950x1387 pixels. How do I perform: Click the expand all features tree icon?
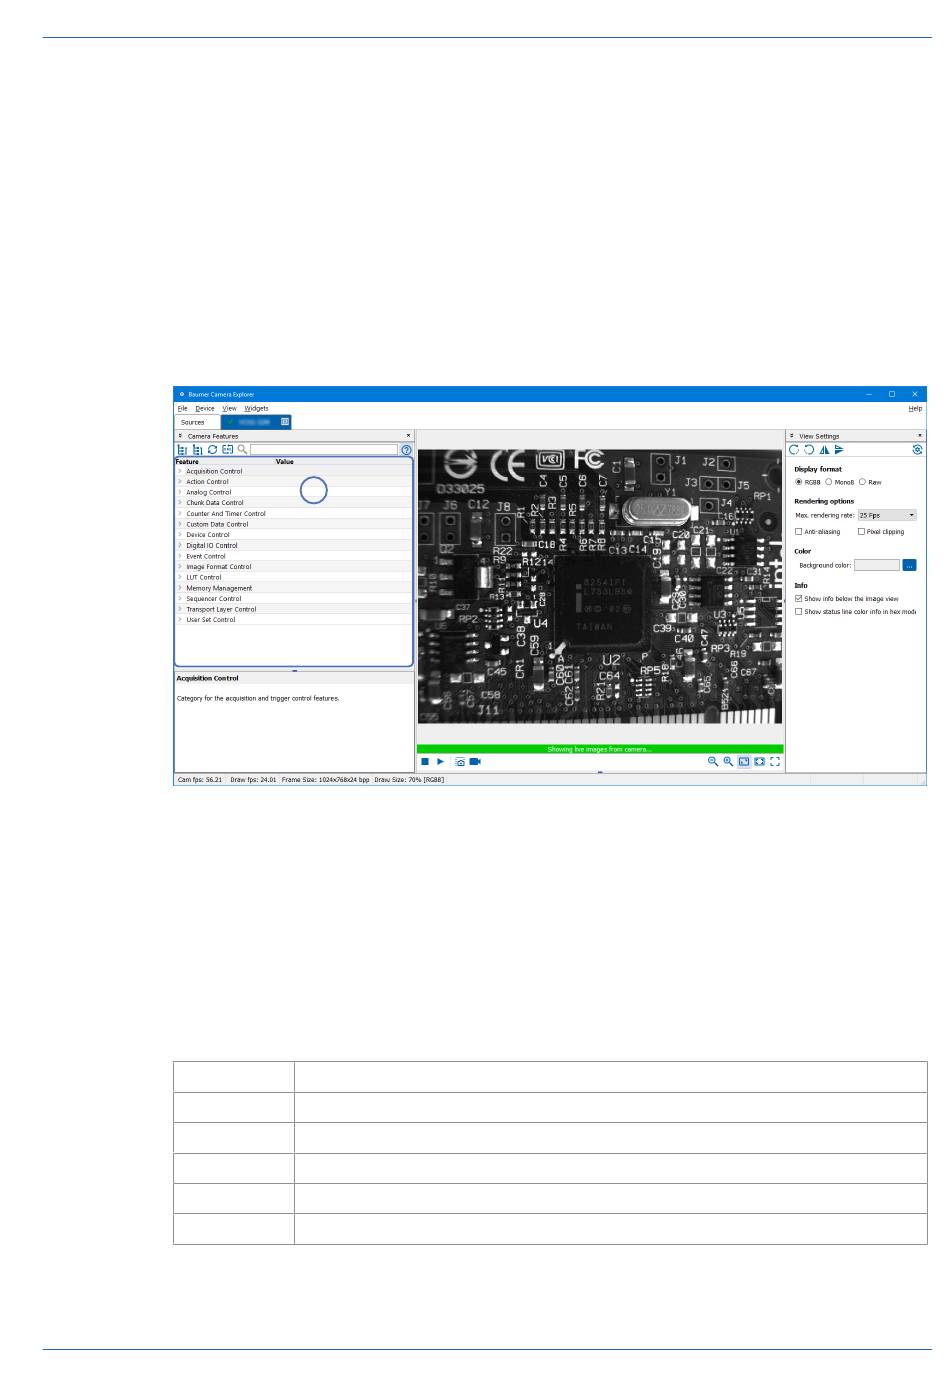183,450
